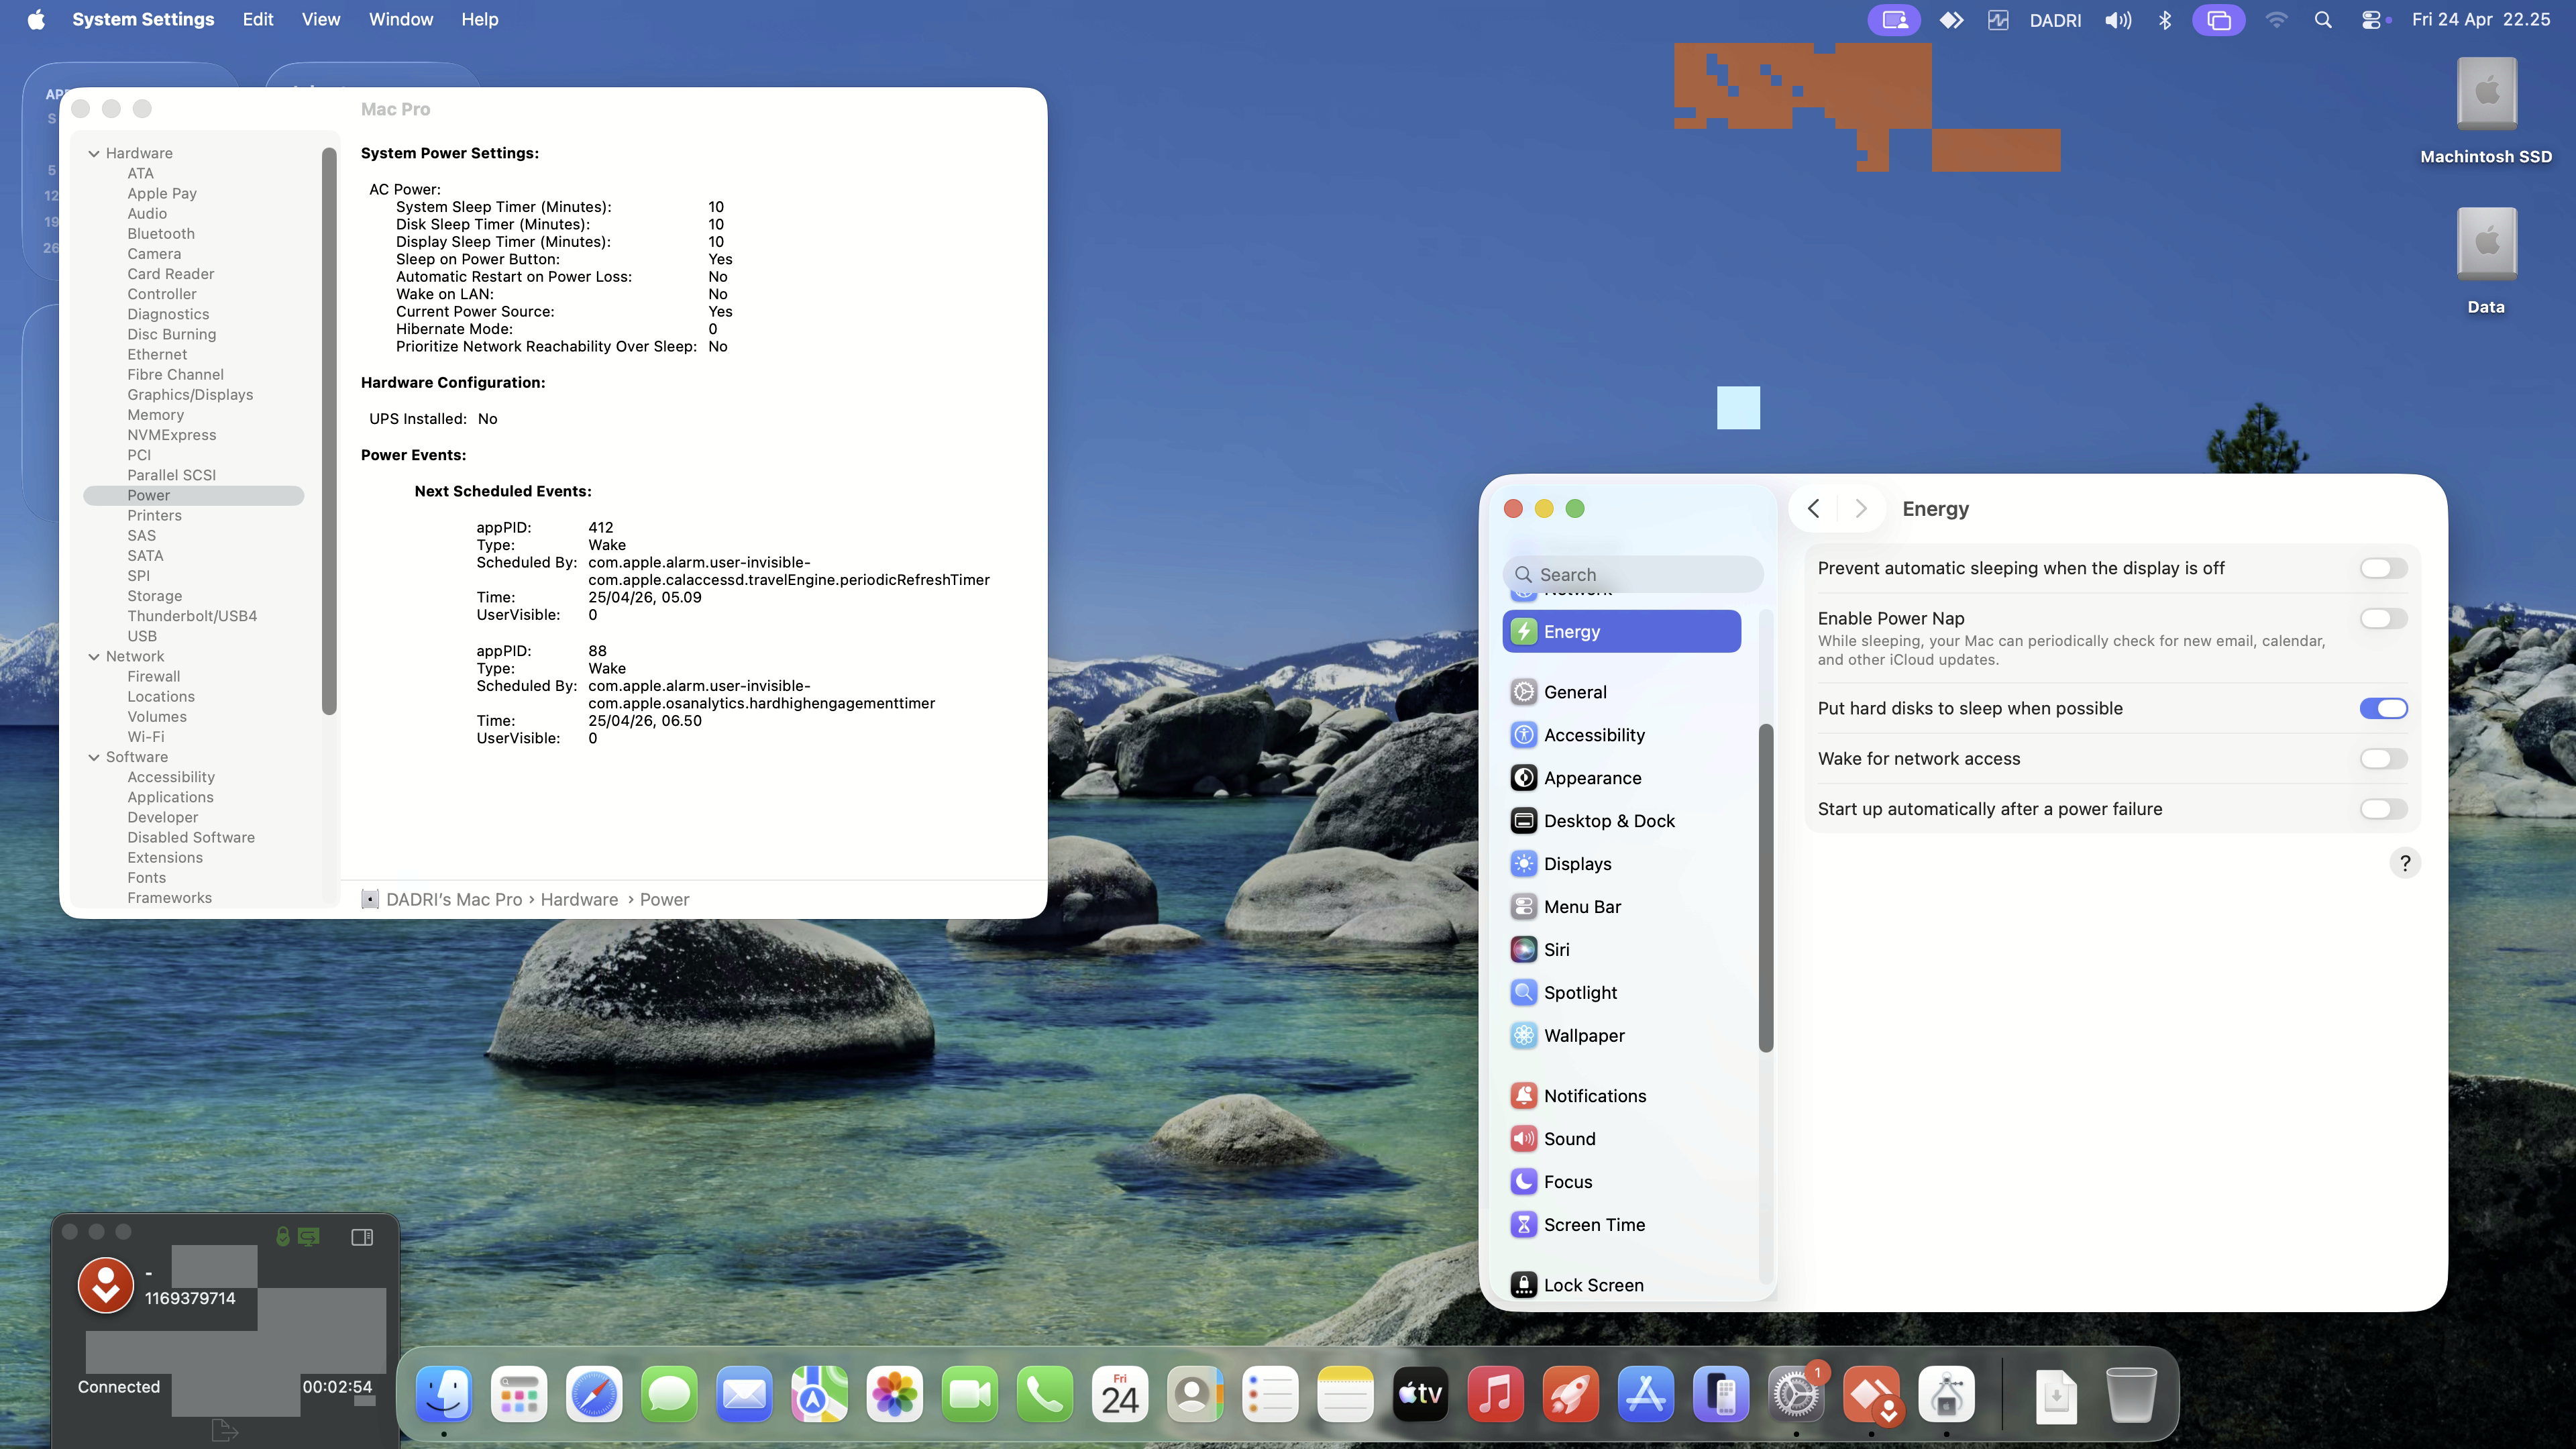This screenshot has height=1449, width=2576.
Task: Click System Information sidebar scrollbar
Action: [329, 430]
